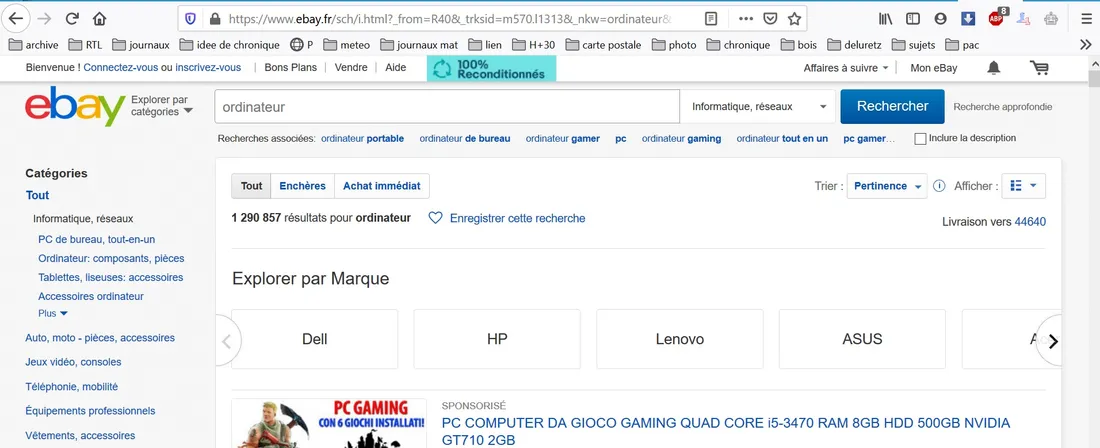Image resolution: width=1100 pixels, height=448 pixels.
Task: Switch to the Enchères tab
Action: pos(302,186)
